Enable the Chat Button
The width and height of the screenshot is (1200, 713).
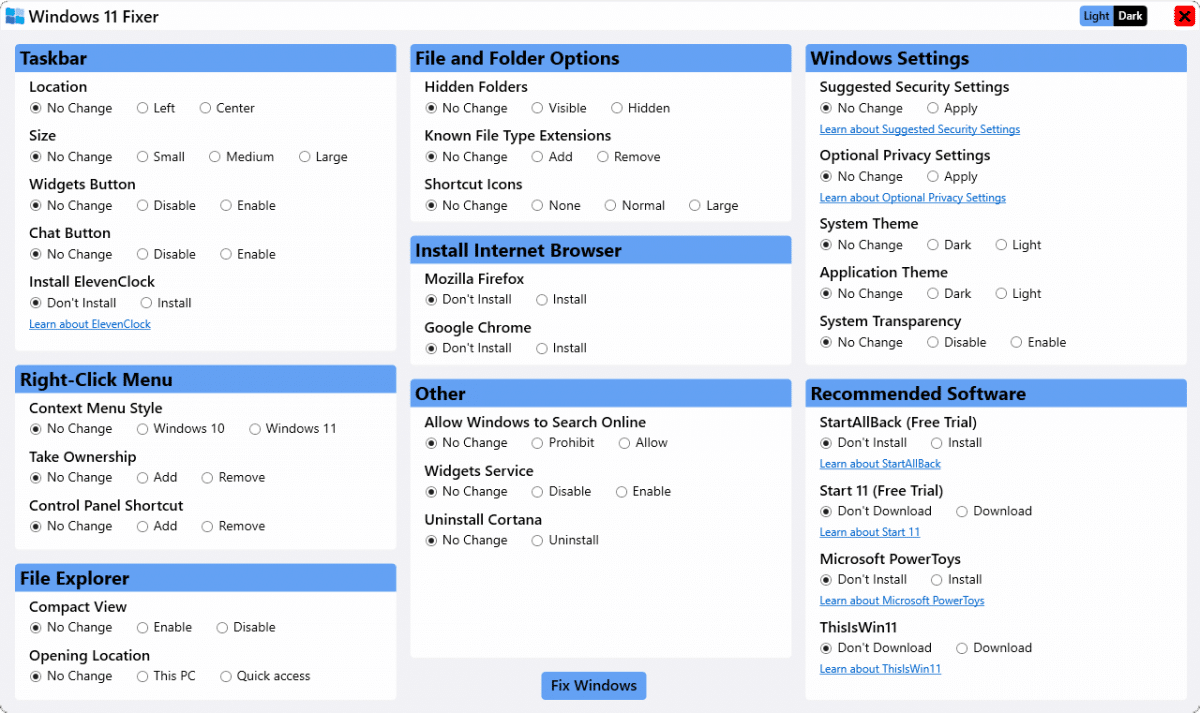click(x=226, y=254)
